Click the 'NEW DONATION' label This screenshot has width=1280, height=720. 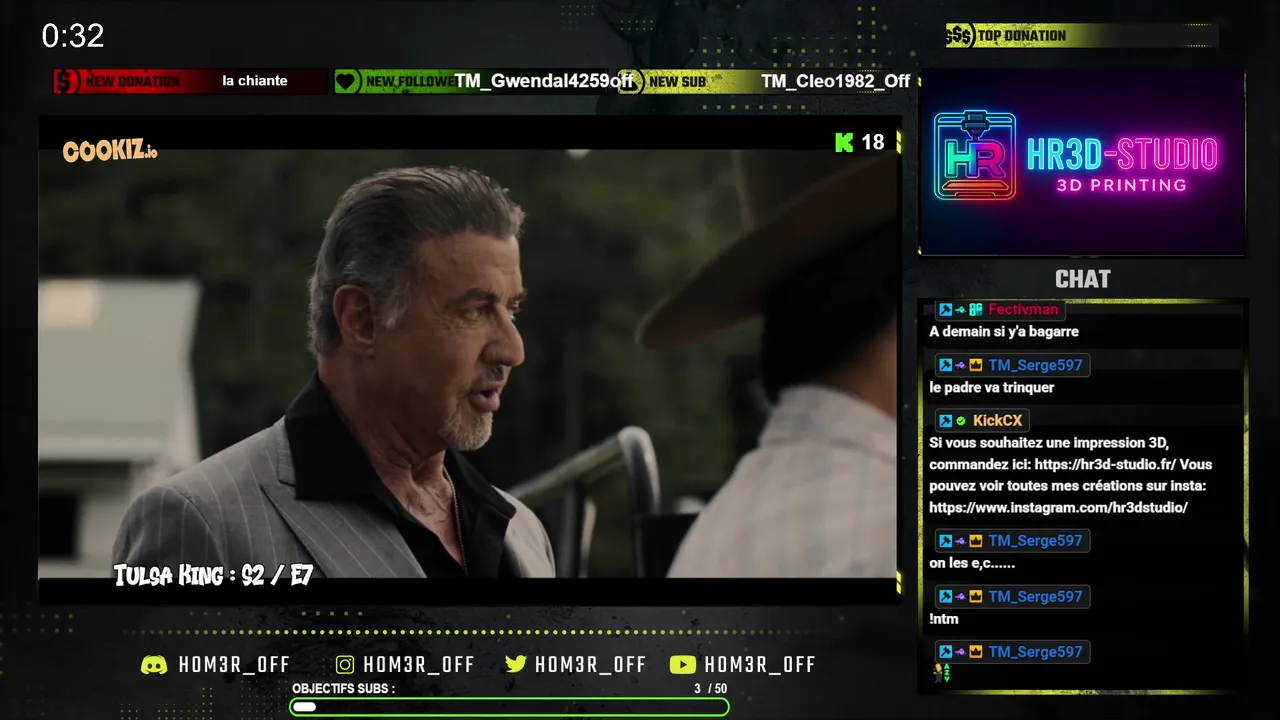(133, 81)
